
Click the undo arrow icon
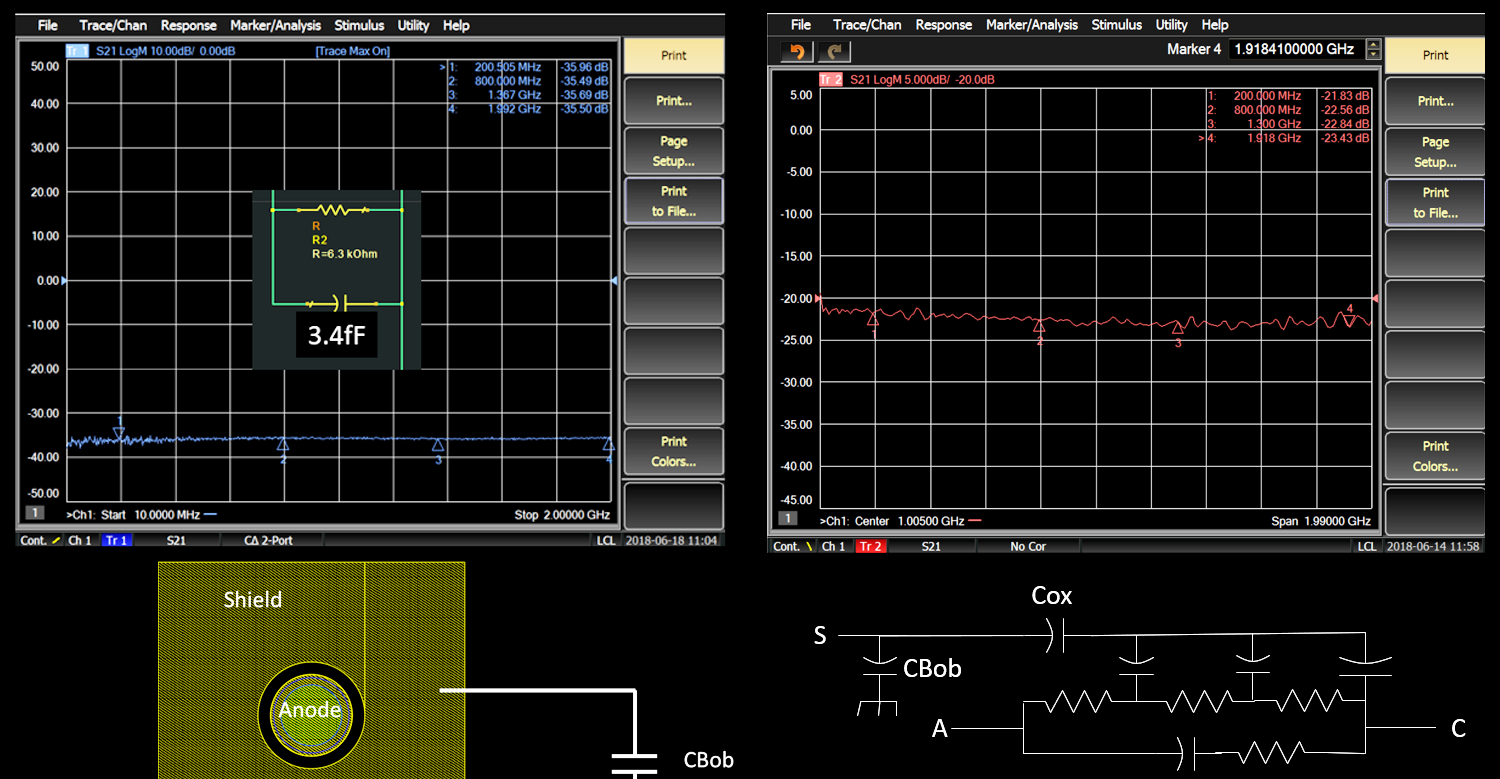[797, 50]
